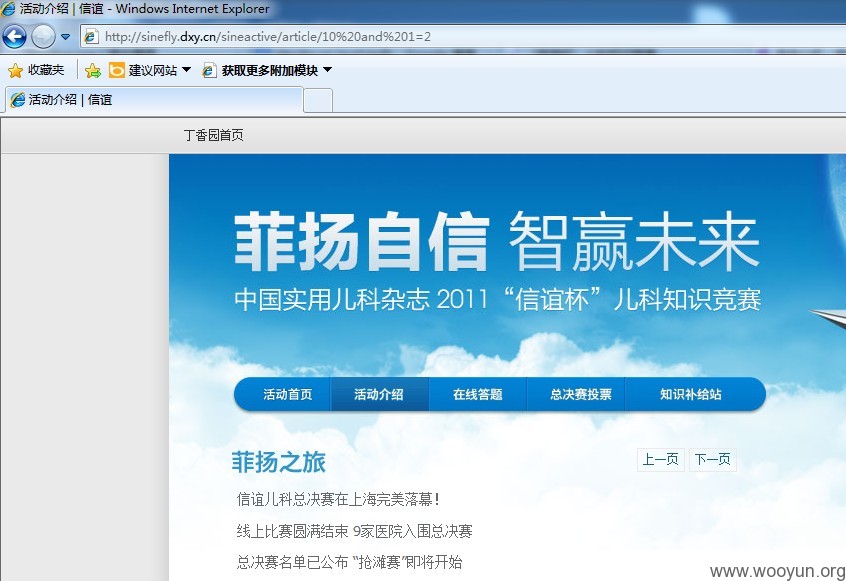Open article 总决赛名单已公布 抢滩赛即将开始

(x=350, y=563)
